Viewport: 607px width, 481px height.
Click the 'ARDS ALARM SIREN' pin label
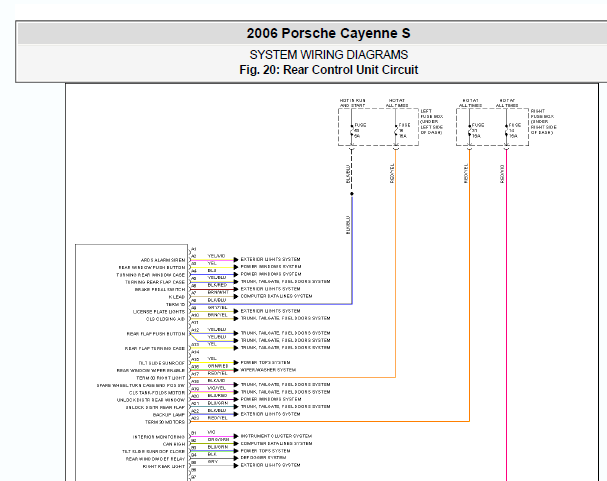[163, 260]
